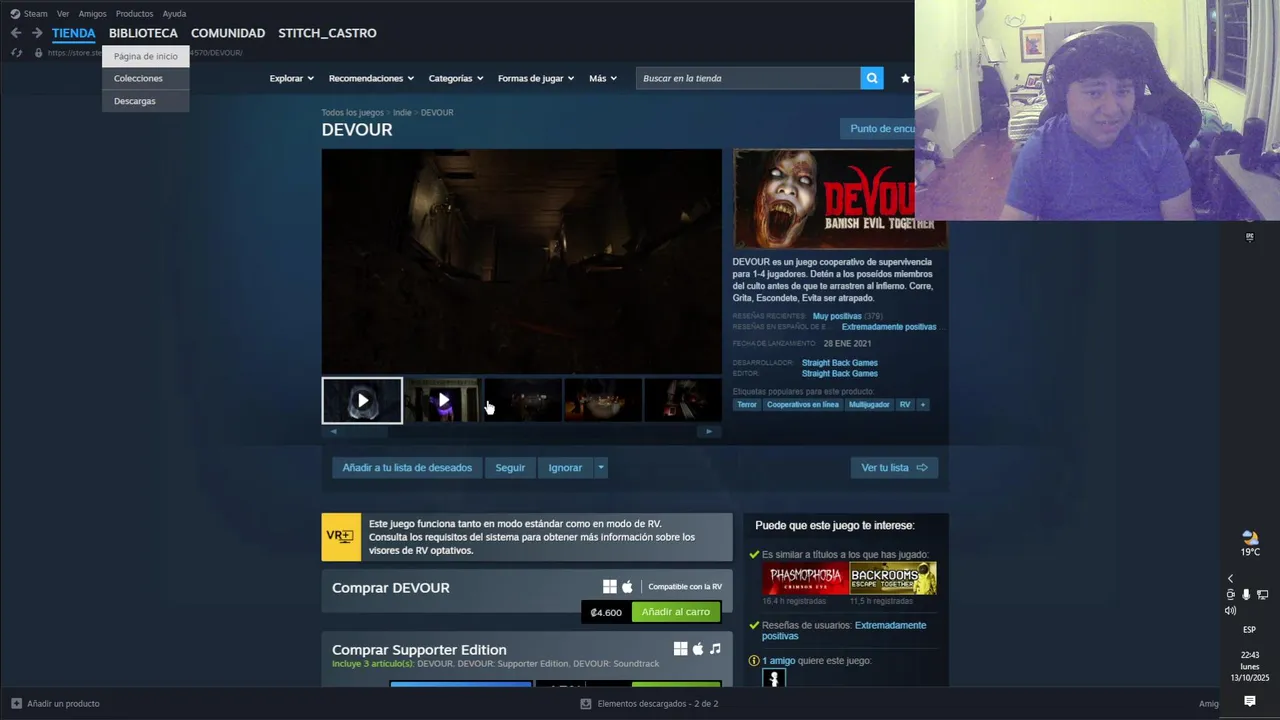
Task: Open Backrooms Escape Together capsule
Action: point(893,578)
